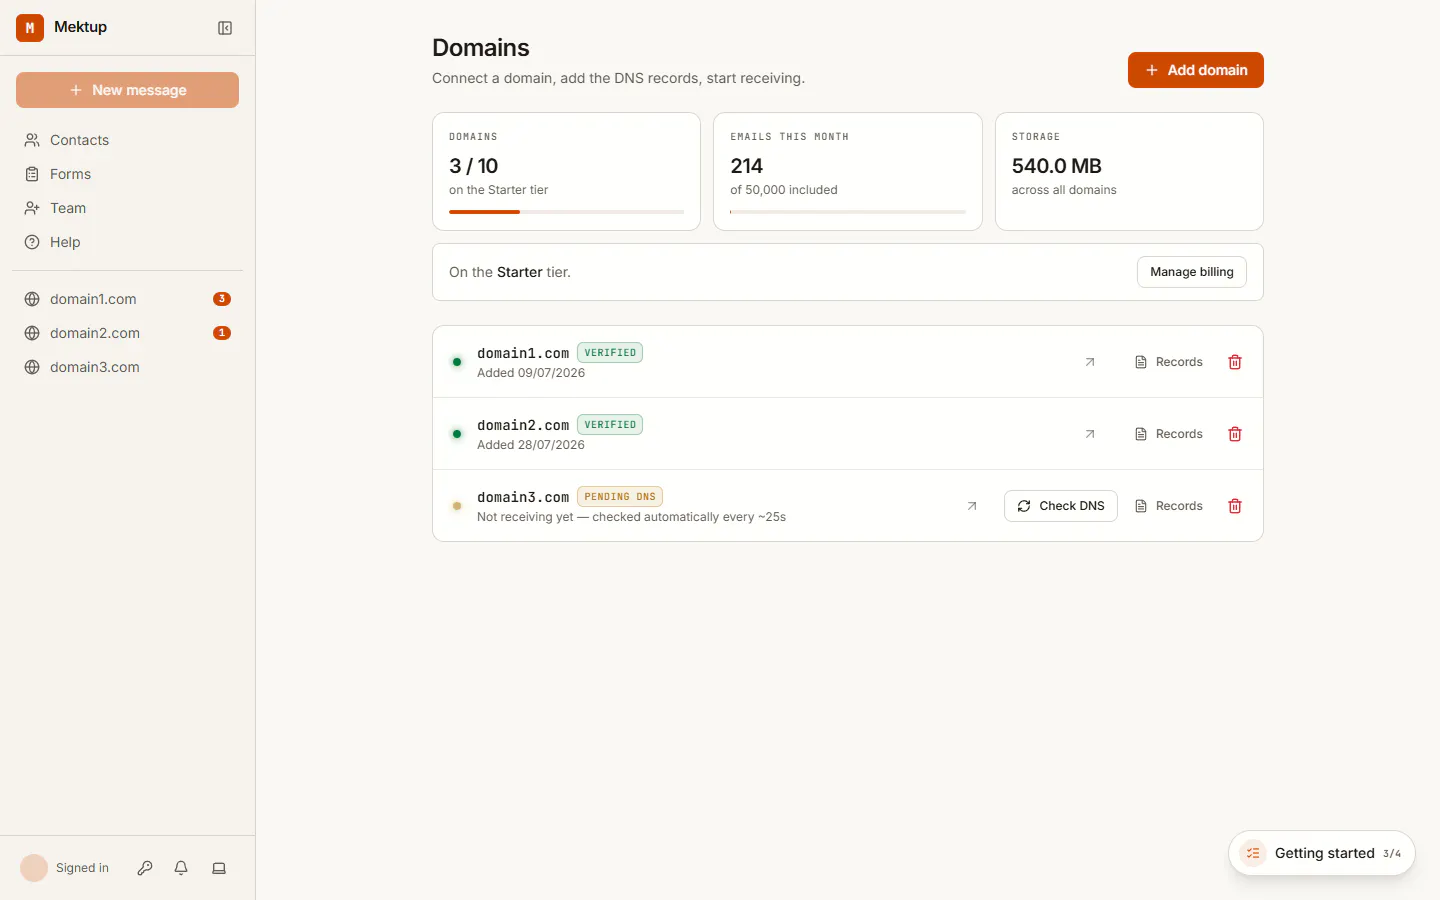
Task: Click the VERIFIED badge on domain2.com
Action: pos(610,425)
